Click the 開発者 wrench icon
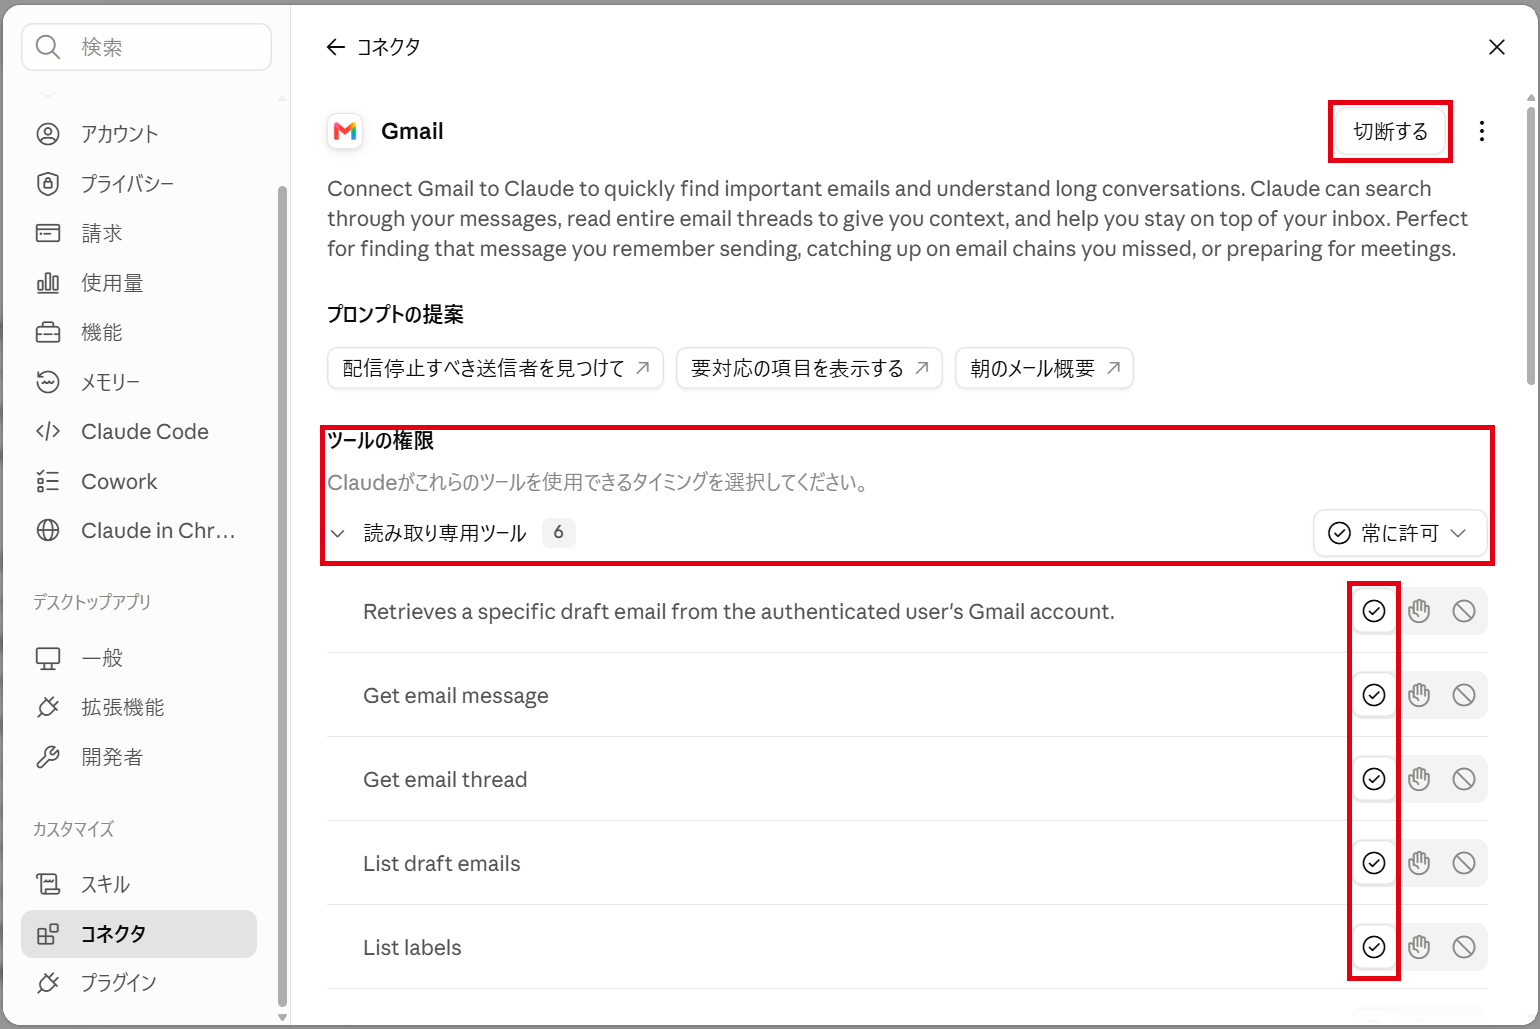This screenshot has width=1540, height=1029. 48,757
